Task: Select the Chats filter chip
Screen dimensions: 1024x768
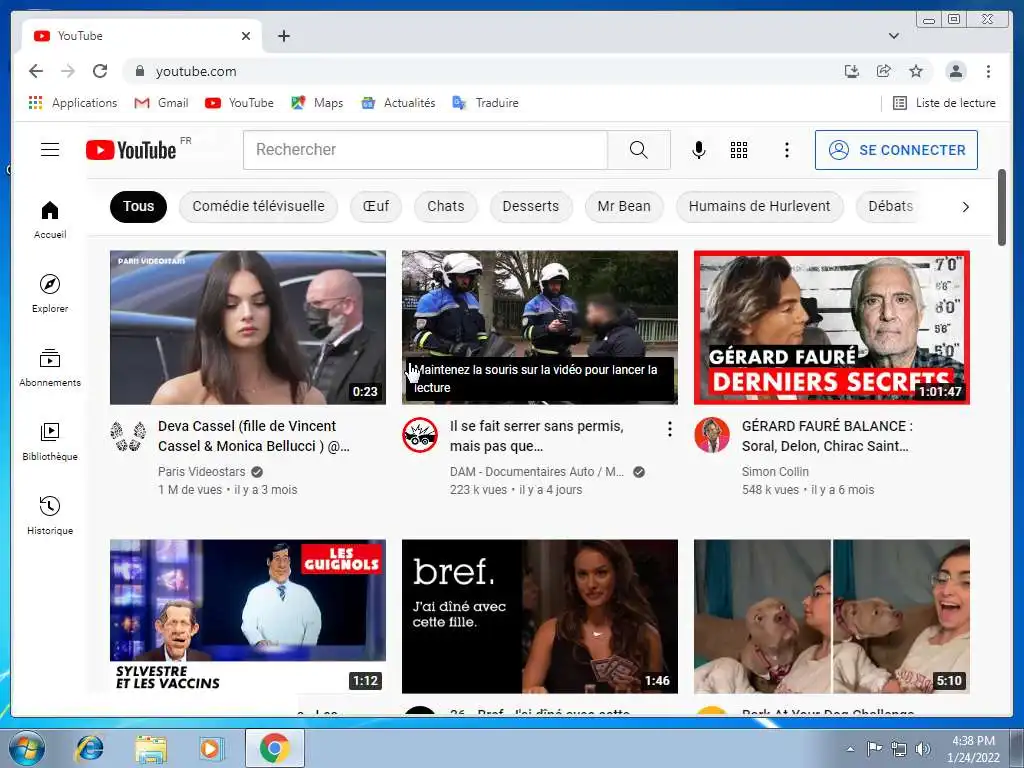Action: coord(445,206)
